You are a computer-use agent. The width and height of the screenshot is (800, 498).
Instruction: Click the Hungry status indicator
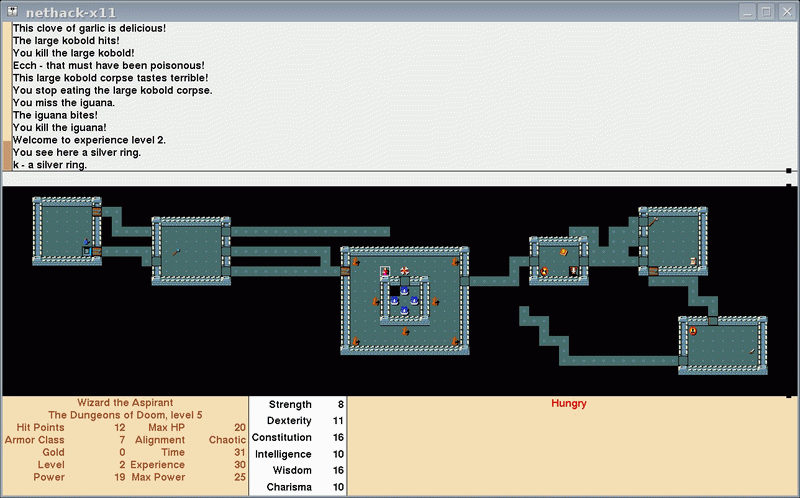568,404
